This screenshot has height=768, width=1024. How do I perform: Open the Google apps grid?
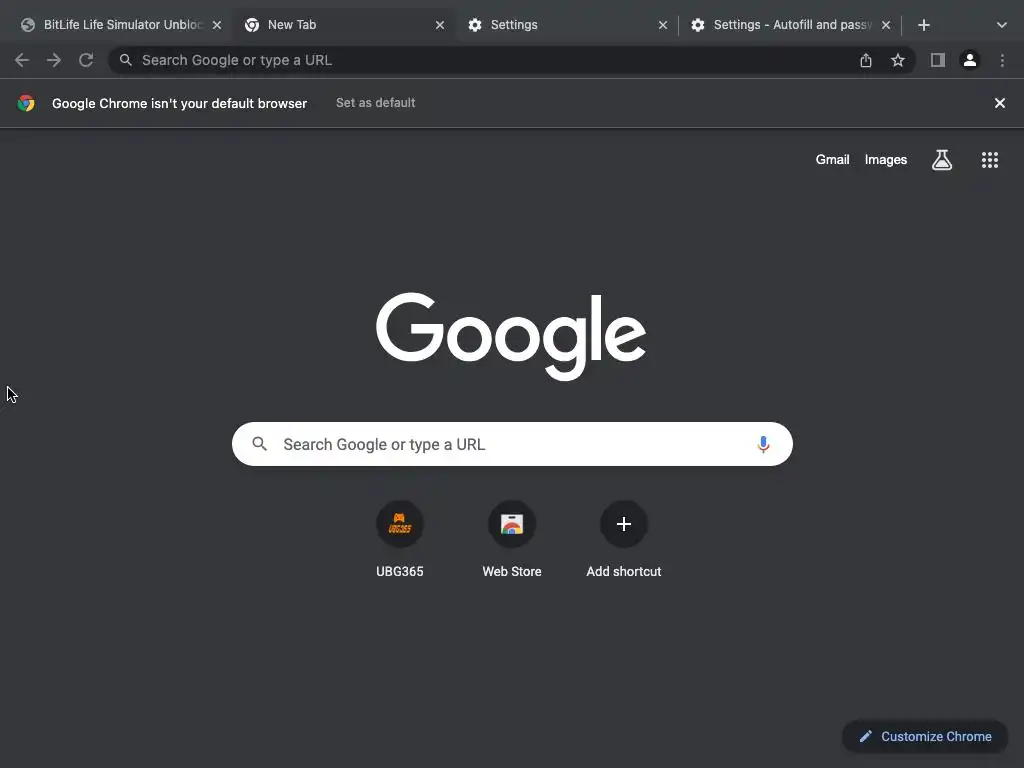(989, 160)
